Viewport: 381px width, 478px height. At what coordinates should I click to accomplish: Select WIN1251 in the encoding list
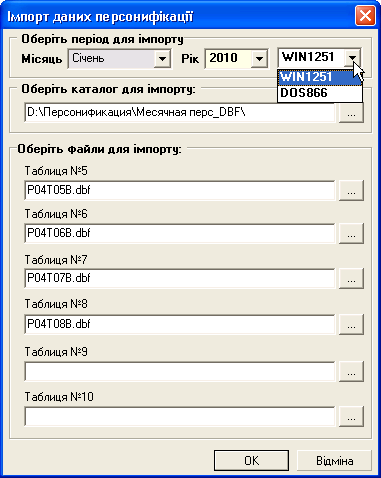320,77
